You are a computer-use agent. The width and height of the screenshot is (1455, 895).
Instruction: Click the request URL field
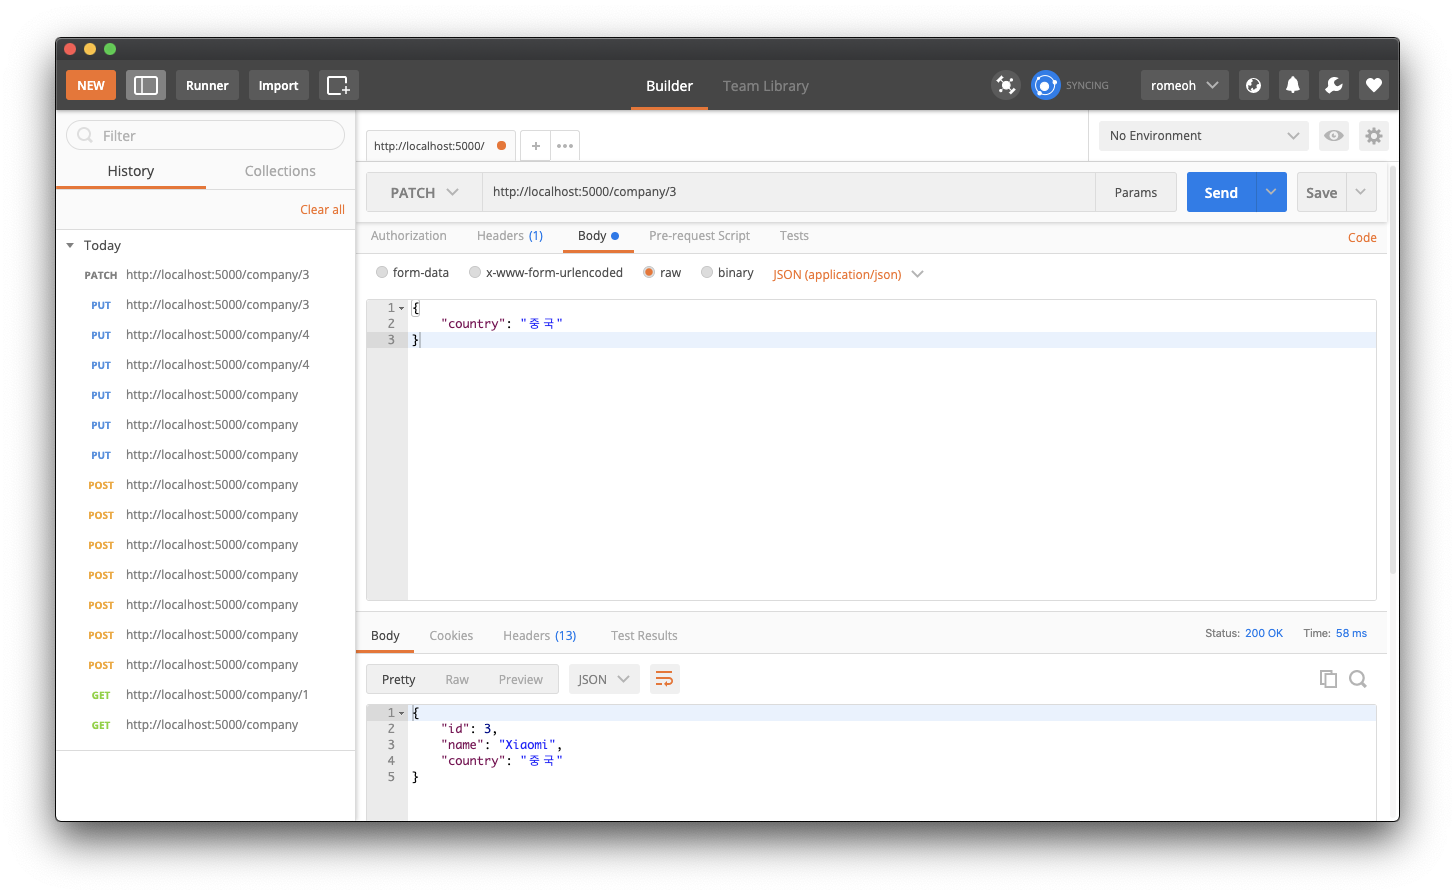(788, 192)
